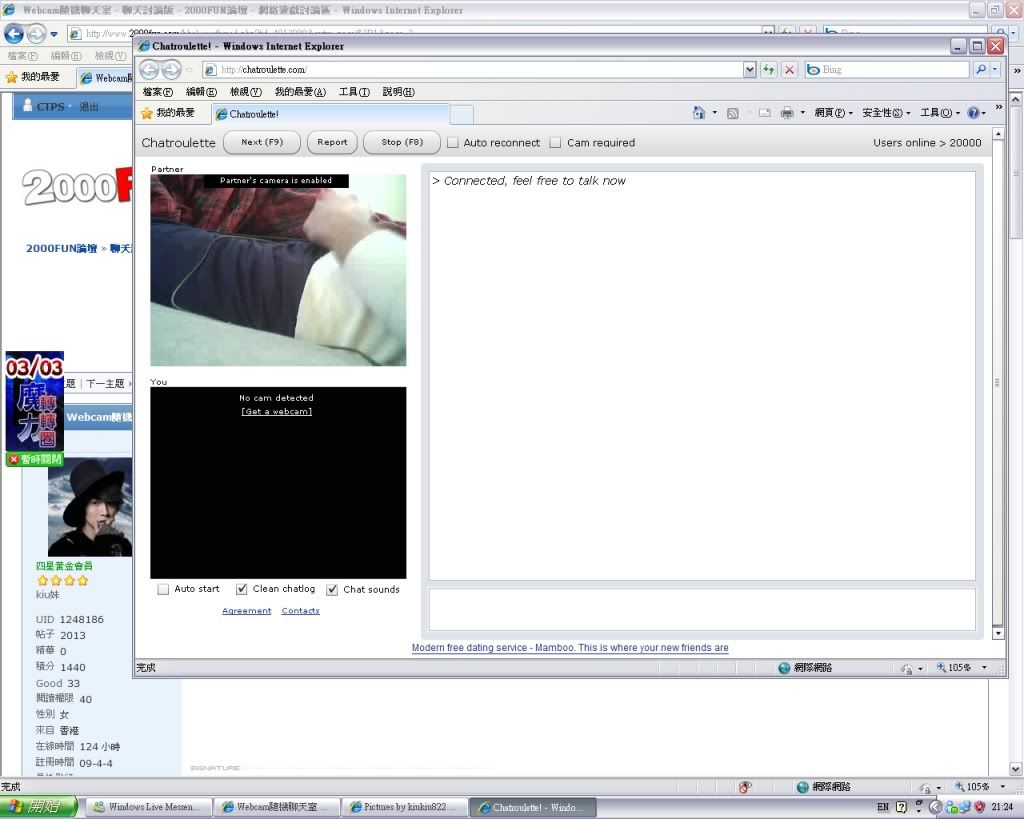Screen dimensions: 1024x819
Task: Check the Cam required checkbox
Action: pos(556,143)
